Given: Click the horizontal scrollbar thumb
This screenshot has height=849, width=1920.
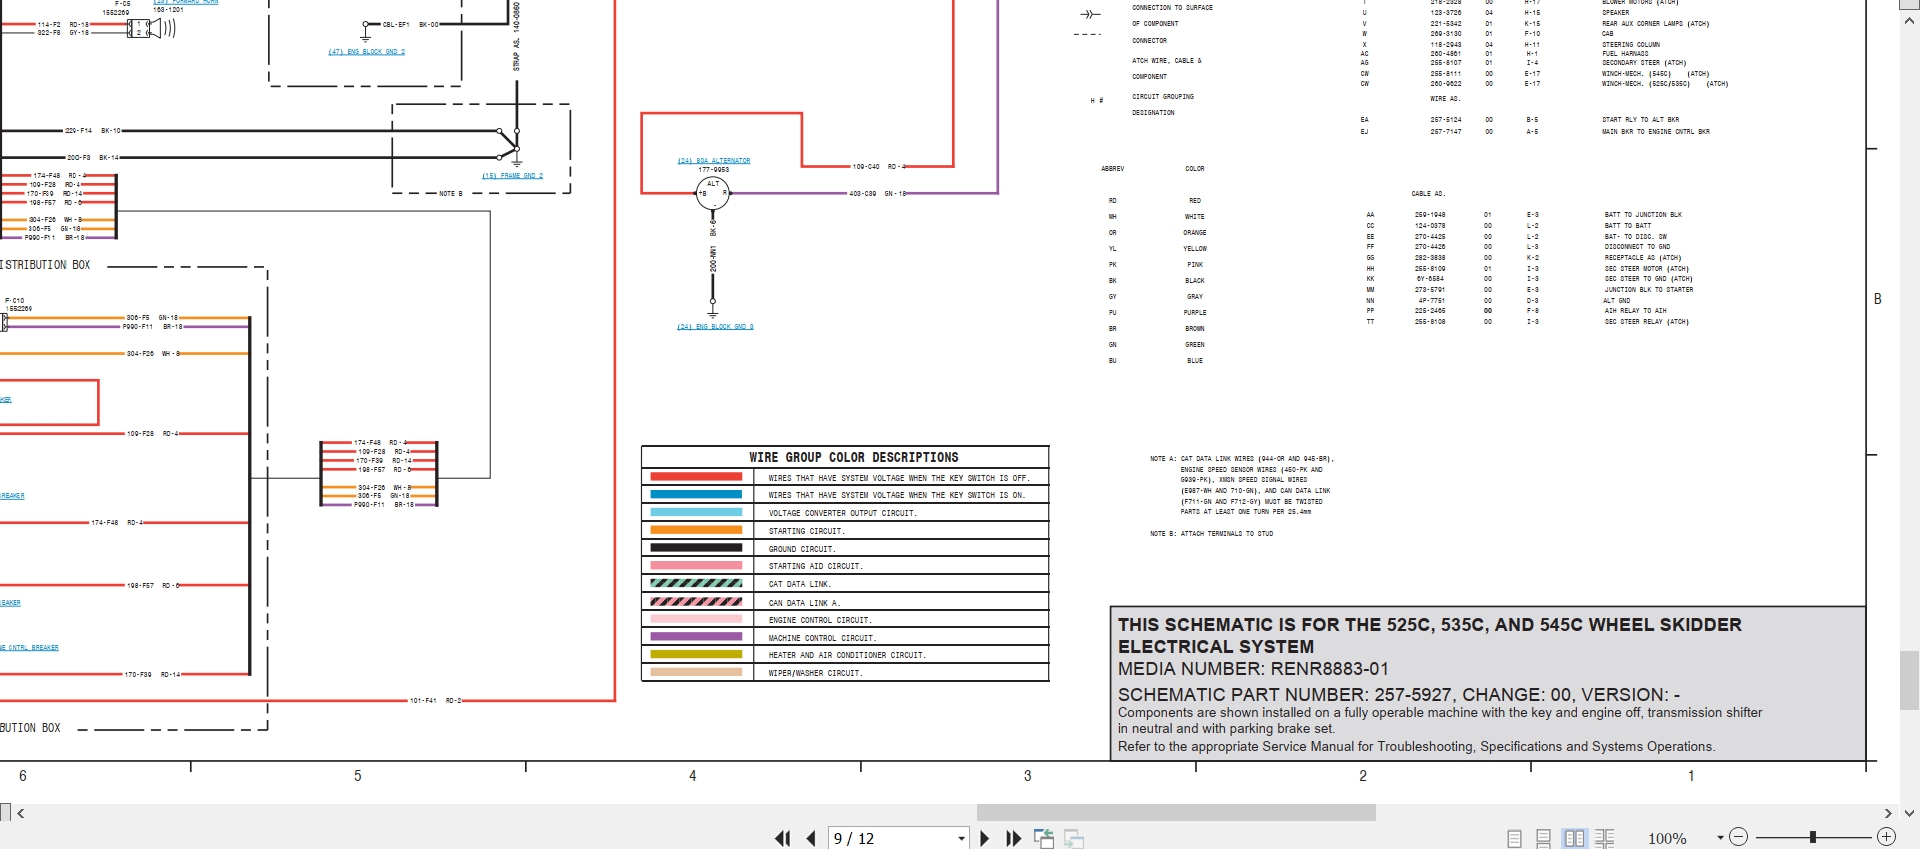Looking at the screenshot, I should (x=1176, y=813).
